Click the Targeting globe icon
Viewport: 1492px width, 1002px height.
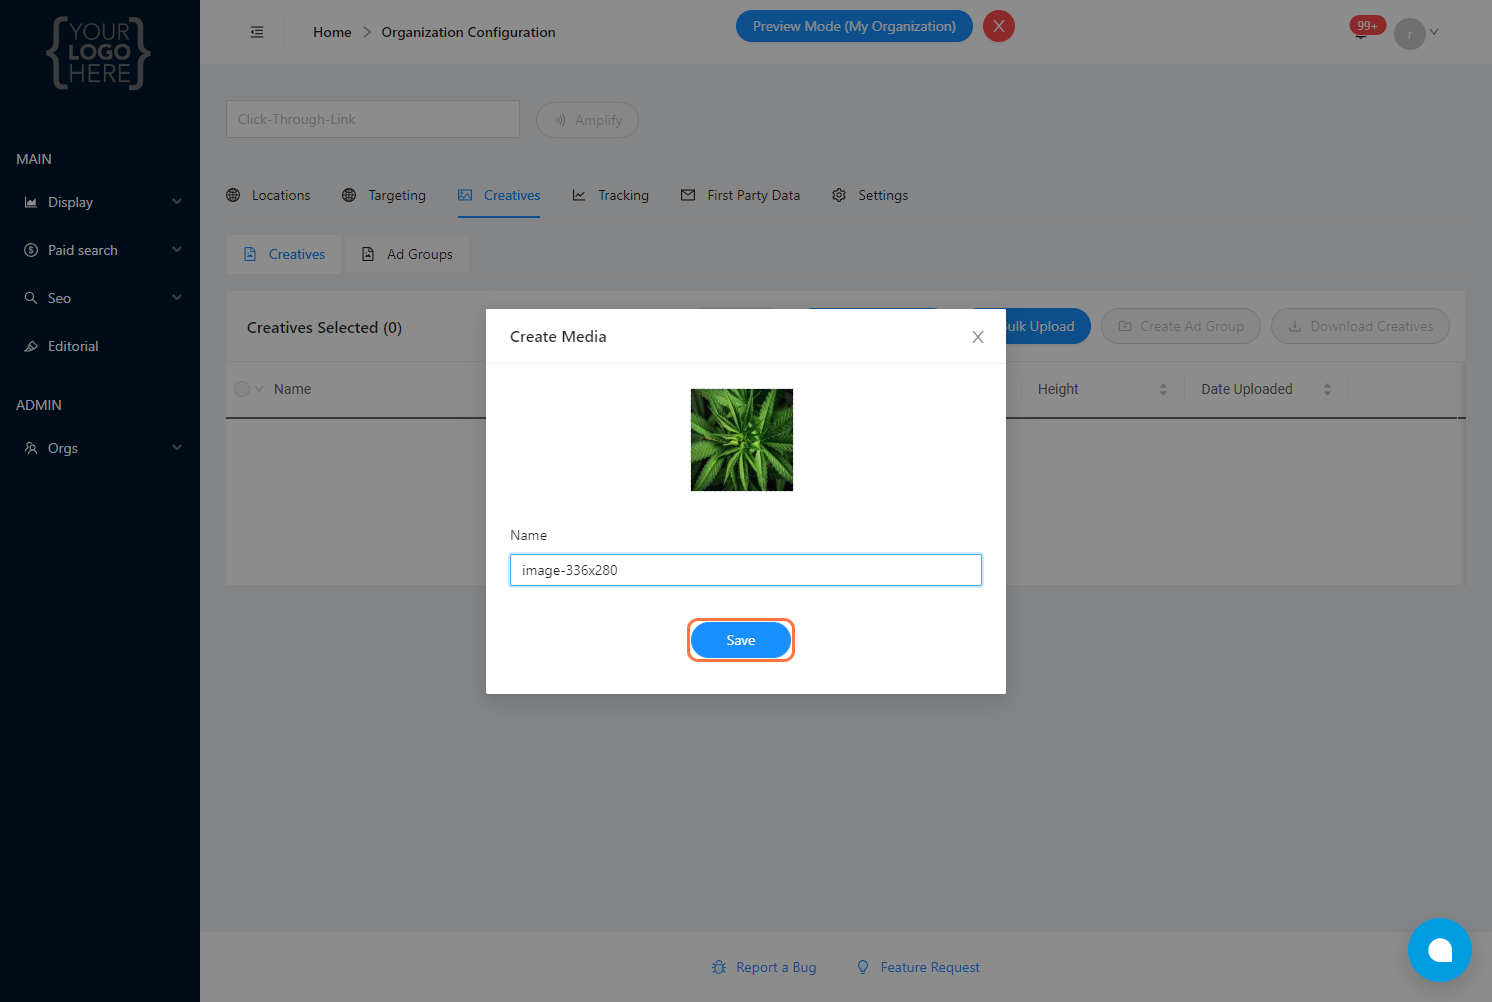coord(349,195)
